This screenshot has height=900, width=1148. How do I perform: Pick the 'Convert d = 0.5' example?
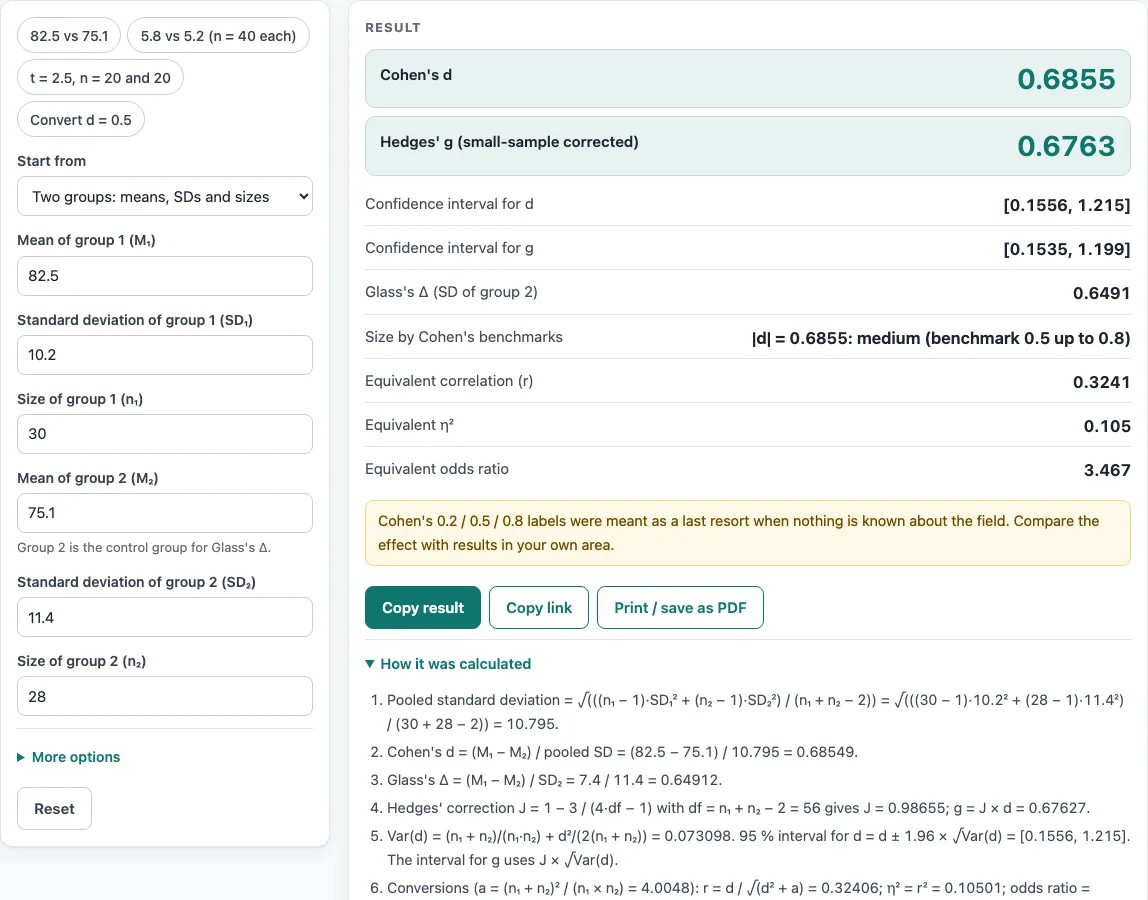[81, 119]
